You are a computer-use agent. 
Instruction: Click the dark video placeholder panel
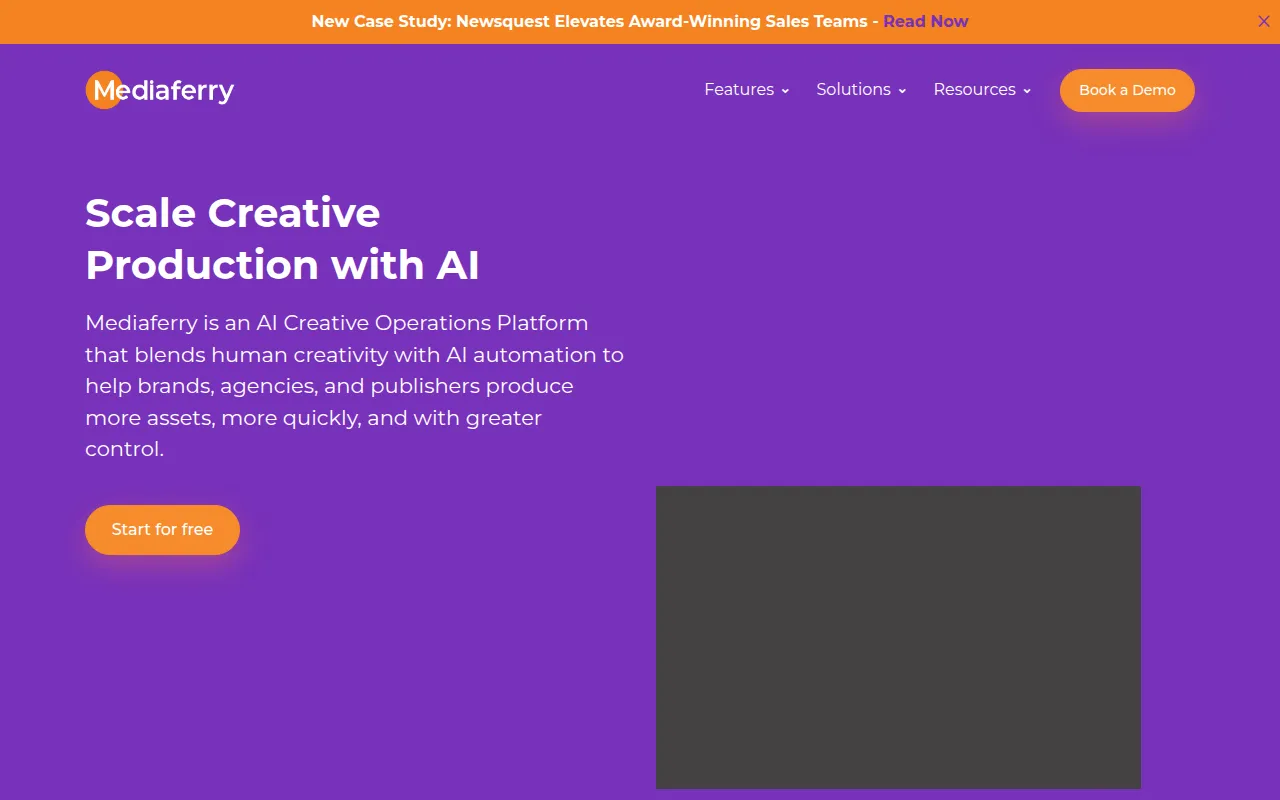pyautogui.click(x=898, y=637)
